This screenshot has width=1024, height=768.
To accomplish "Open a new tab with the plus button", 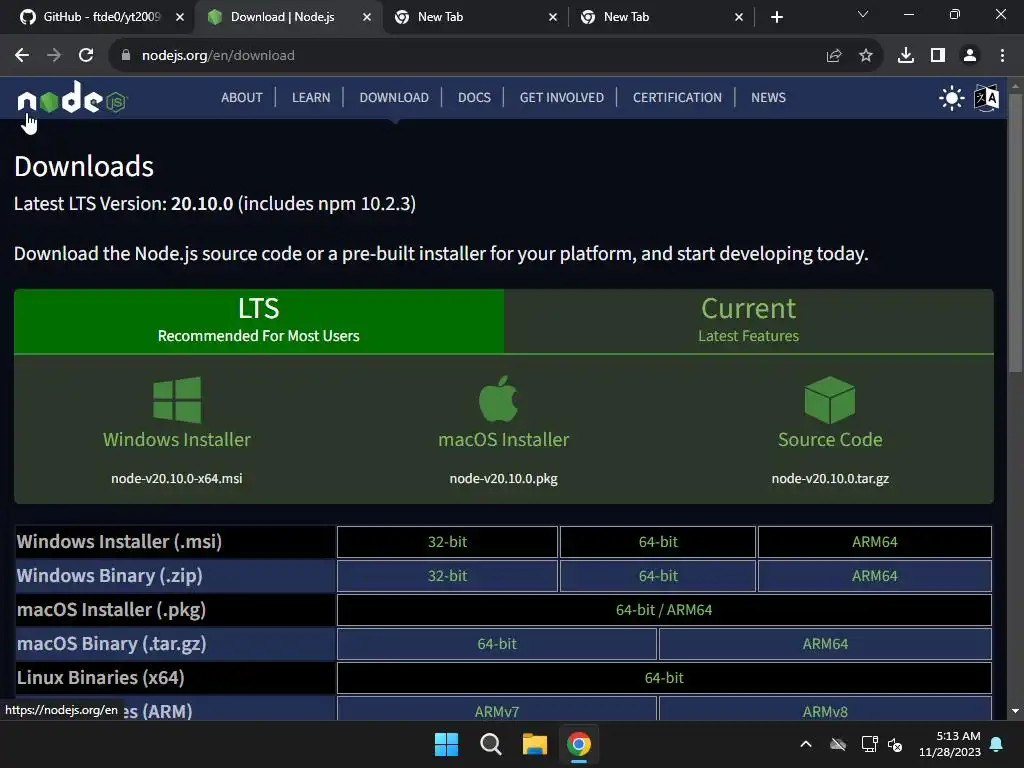I will (x=776, y=17).
